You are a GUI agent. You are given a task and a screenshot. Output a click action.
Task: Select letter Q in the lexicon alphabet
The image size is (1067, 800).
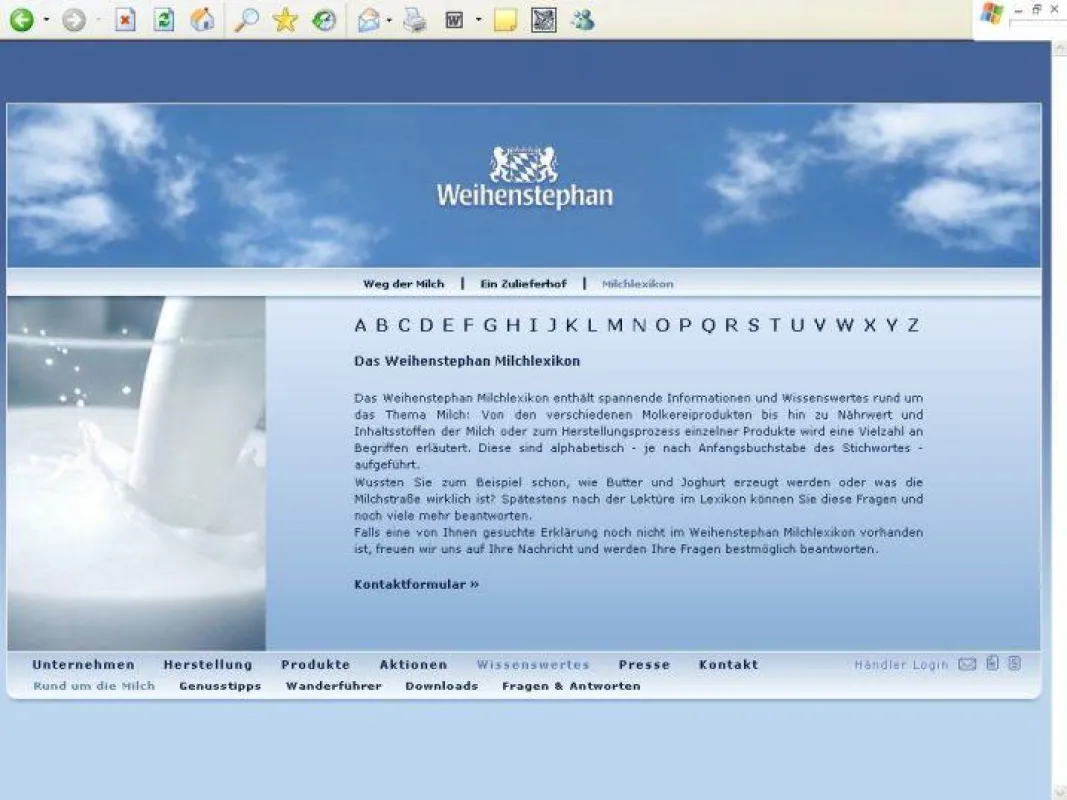tap(708, 326)
